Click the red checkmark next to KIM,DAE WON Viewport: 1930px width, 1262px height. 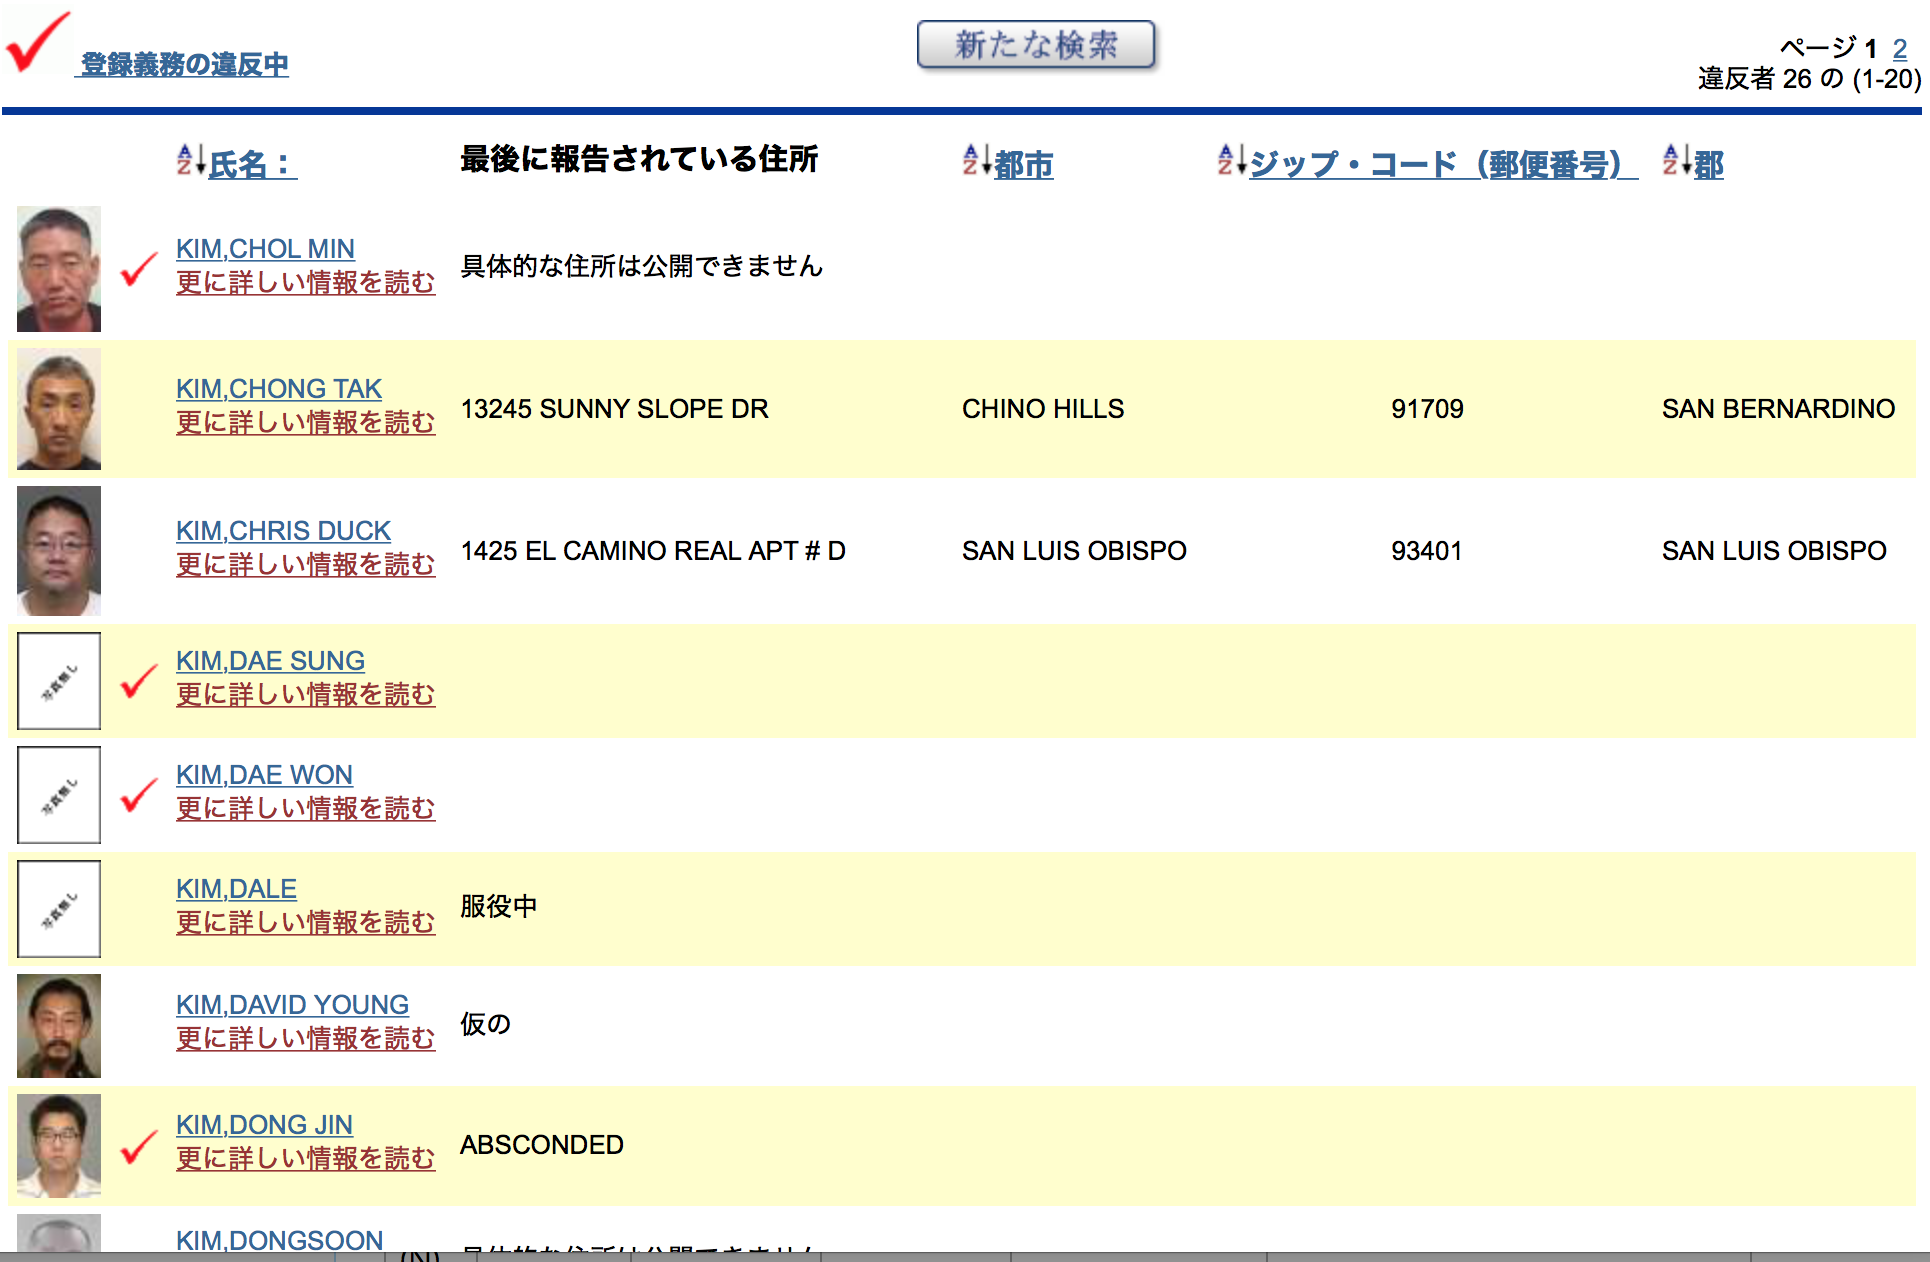138,794
